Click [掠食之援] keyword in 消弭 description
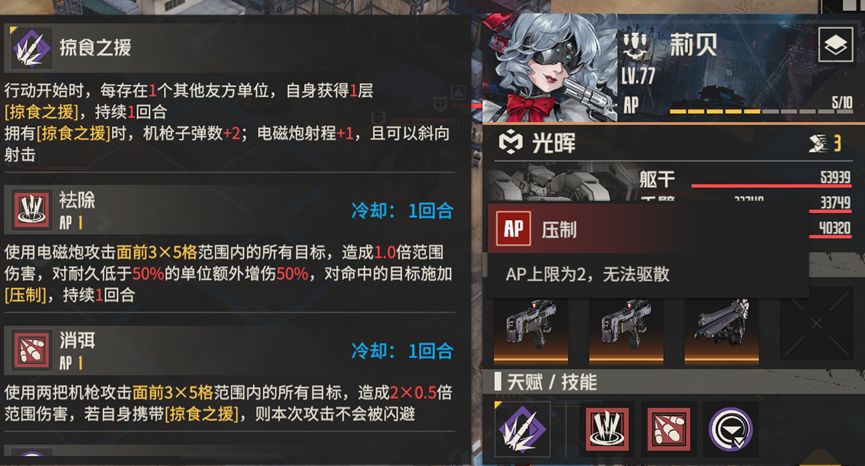The image size is (865, 466). (202, 414)
